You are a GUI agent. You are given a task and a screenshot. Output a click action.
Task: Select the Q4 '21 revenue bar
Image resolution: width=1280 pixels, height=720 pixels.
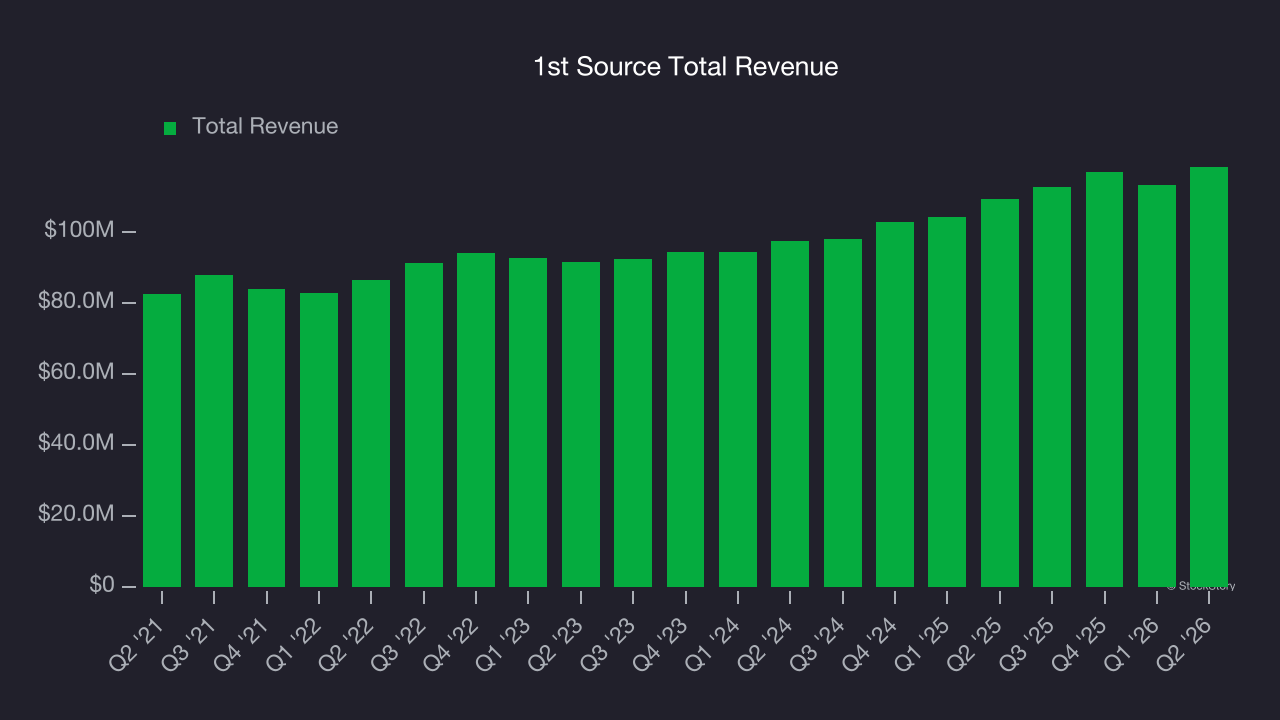point(267,438)
